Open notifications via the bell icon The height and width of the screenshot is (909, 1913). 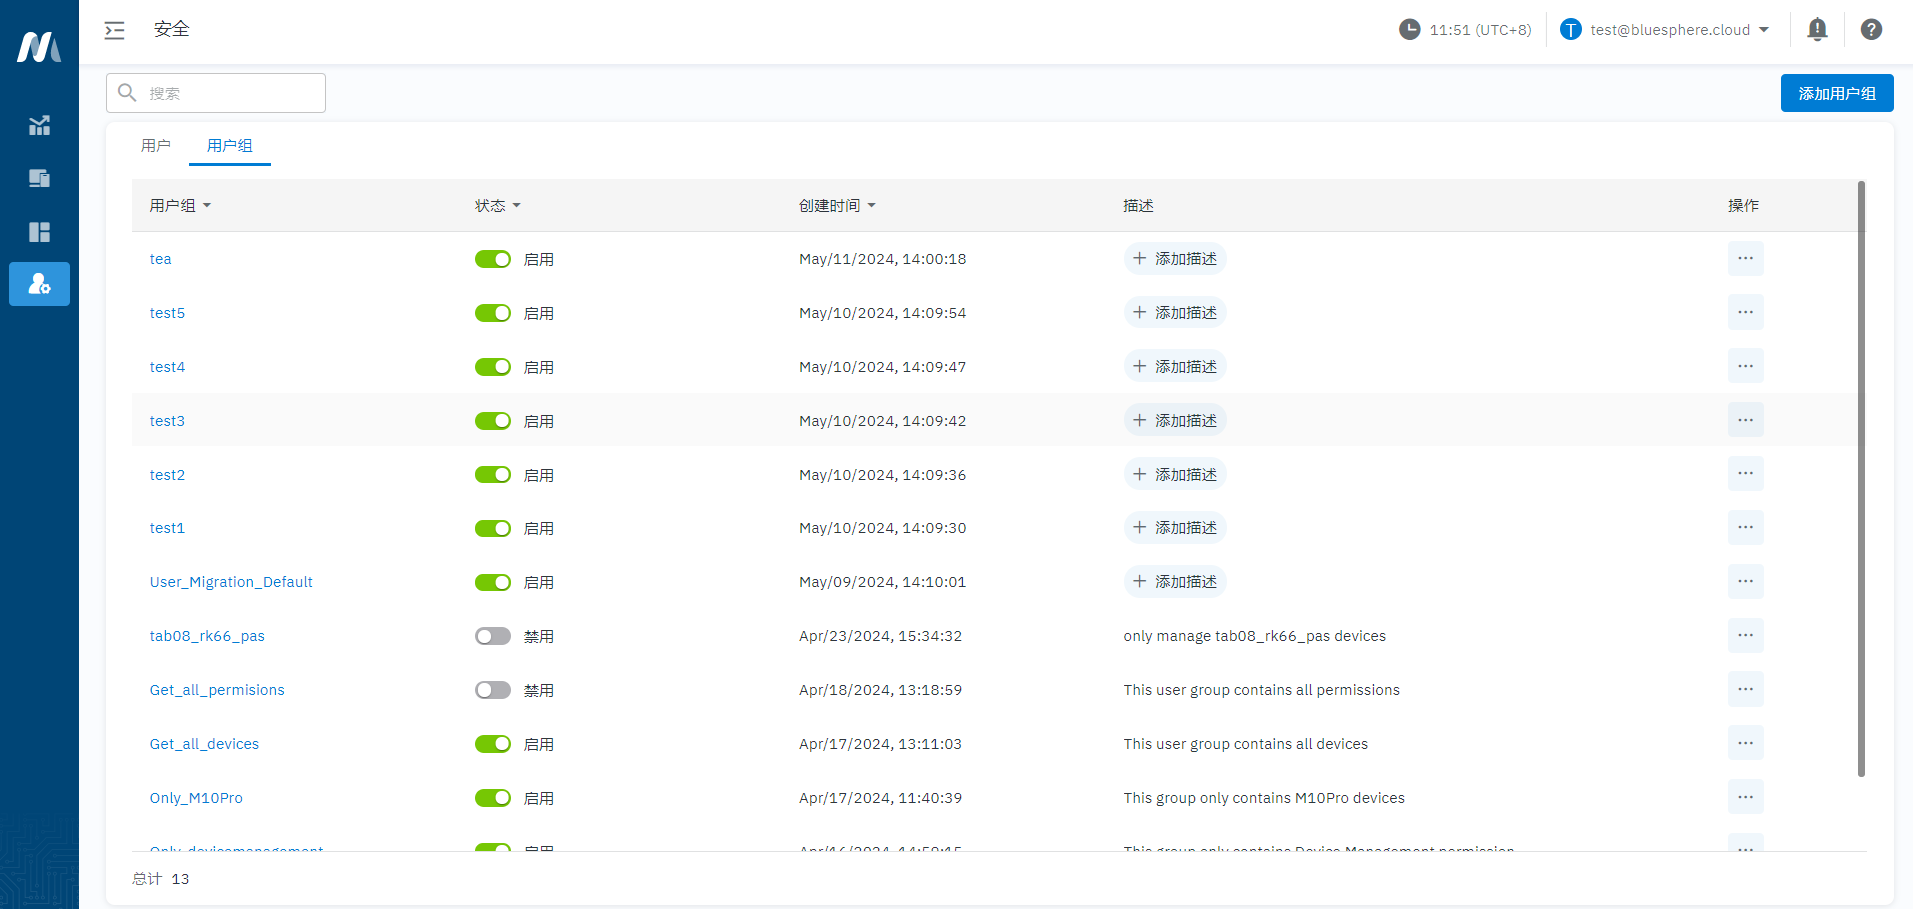pyautogui.click(x=1816, y=30)
